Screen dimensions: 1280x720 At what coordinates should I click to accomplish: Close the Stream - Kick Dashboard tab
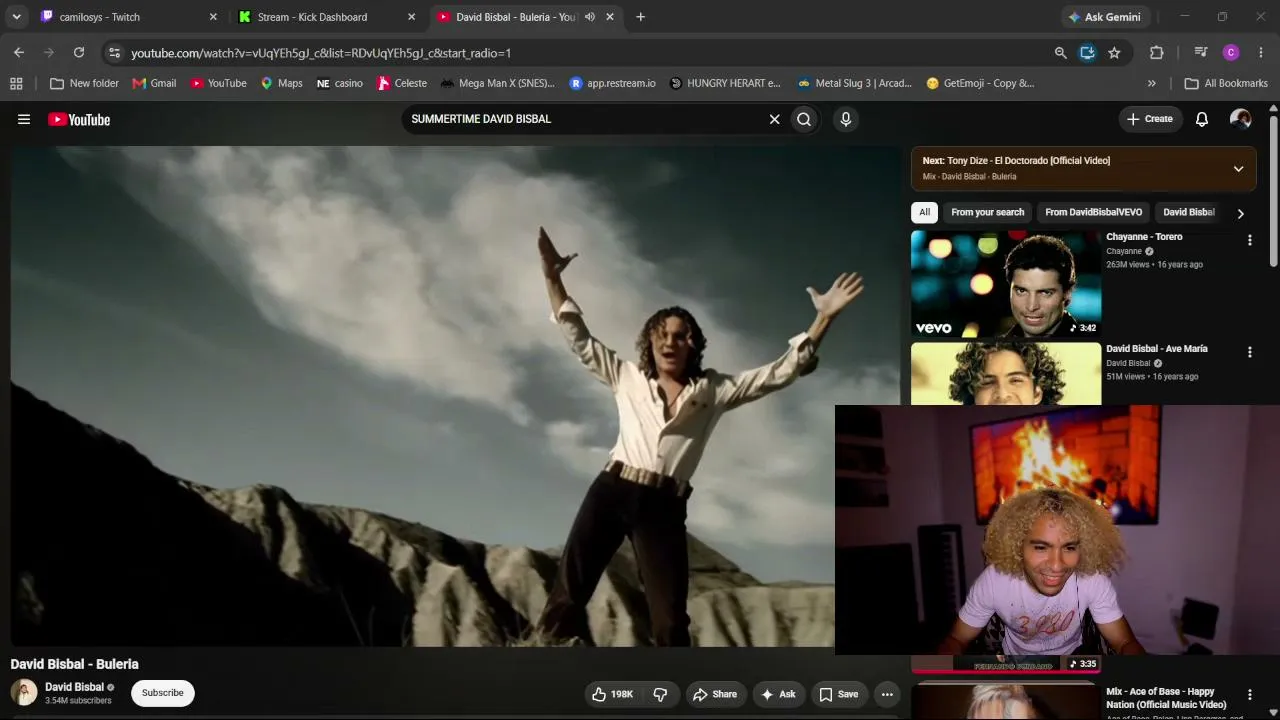tap(411, 17)
